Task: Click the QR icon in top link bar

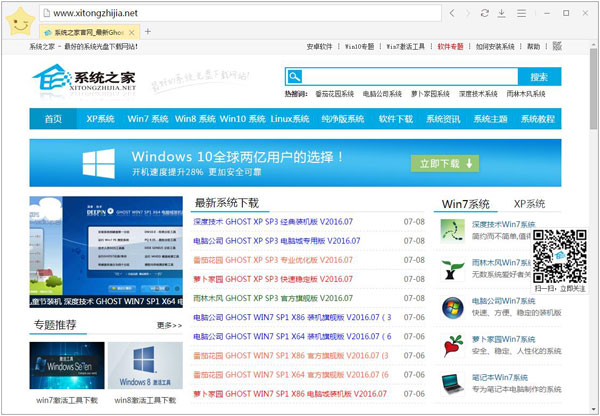Action: pyautogui.click(x=557, y=46)
